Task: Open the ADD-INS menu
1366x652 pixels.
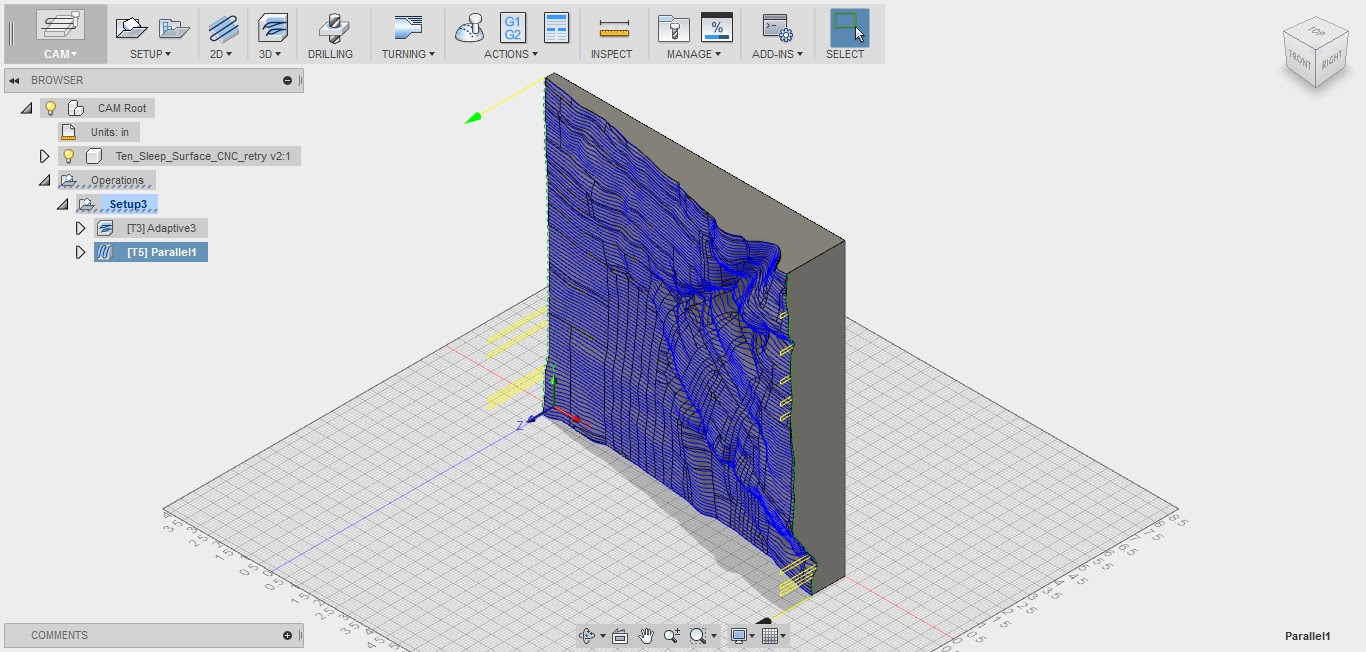Action: coord(777,54)
